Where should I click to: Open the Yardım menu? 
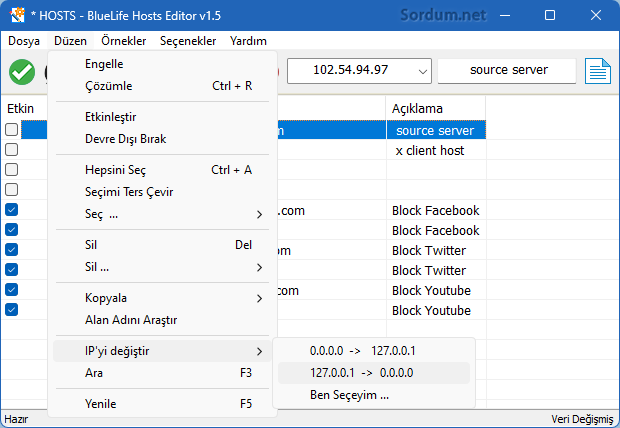[x=248, y=41]
